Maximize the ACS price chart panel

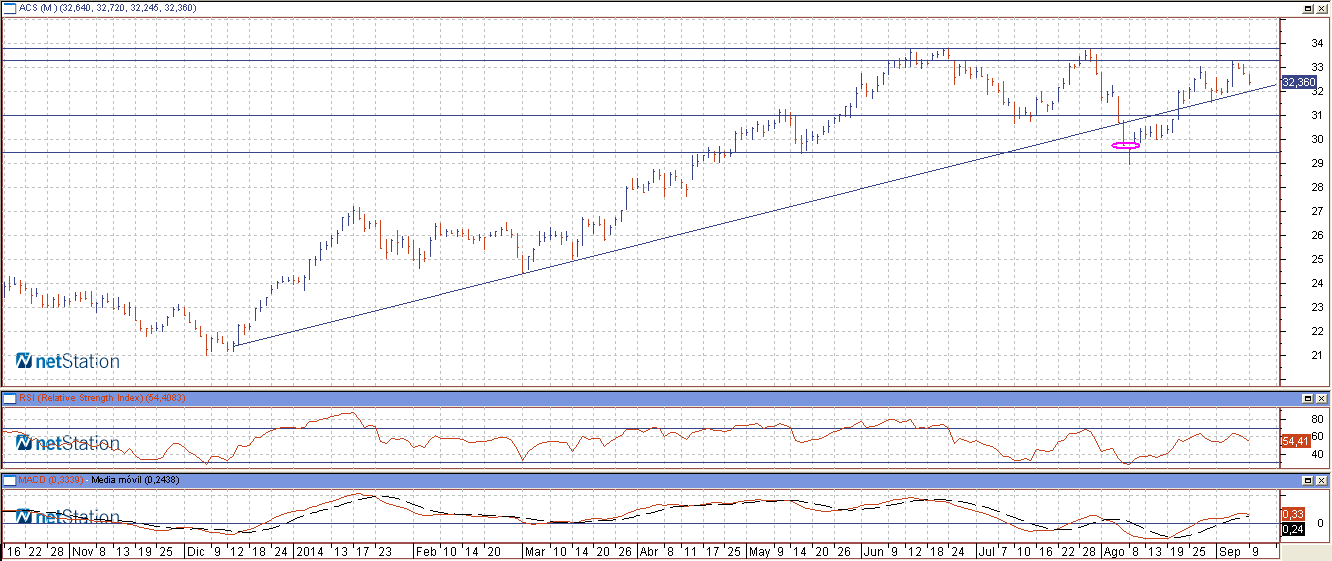1308,7
